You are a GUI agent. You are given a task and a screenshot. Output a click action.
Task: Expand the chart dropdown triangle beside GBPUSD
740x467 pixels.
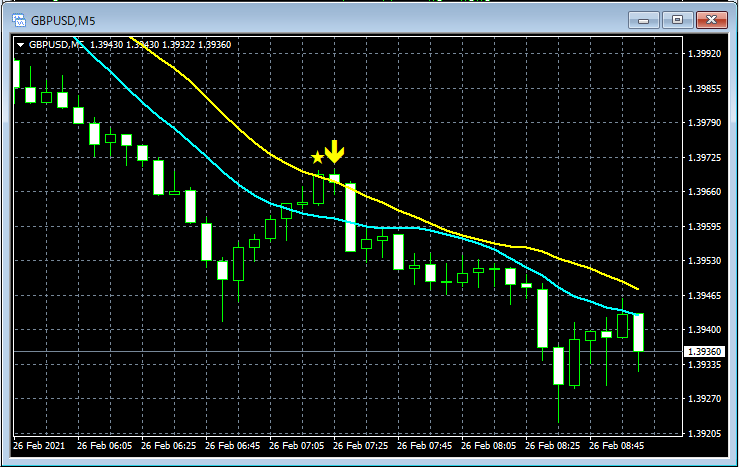(20, 45)
